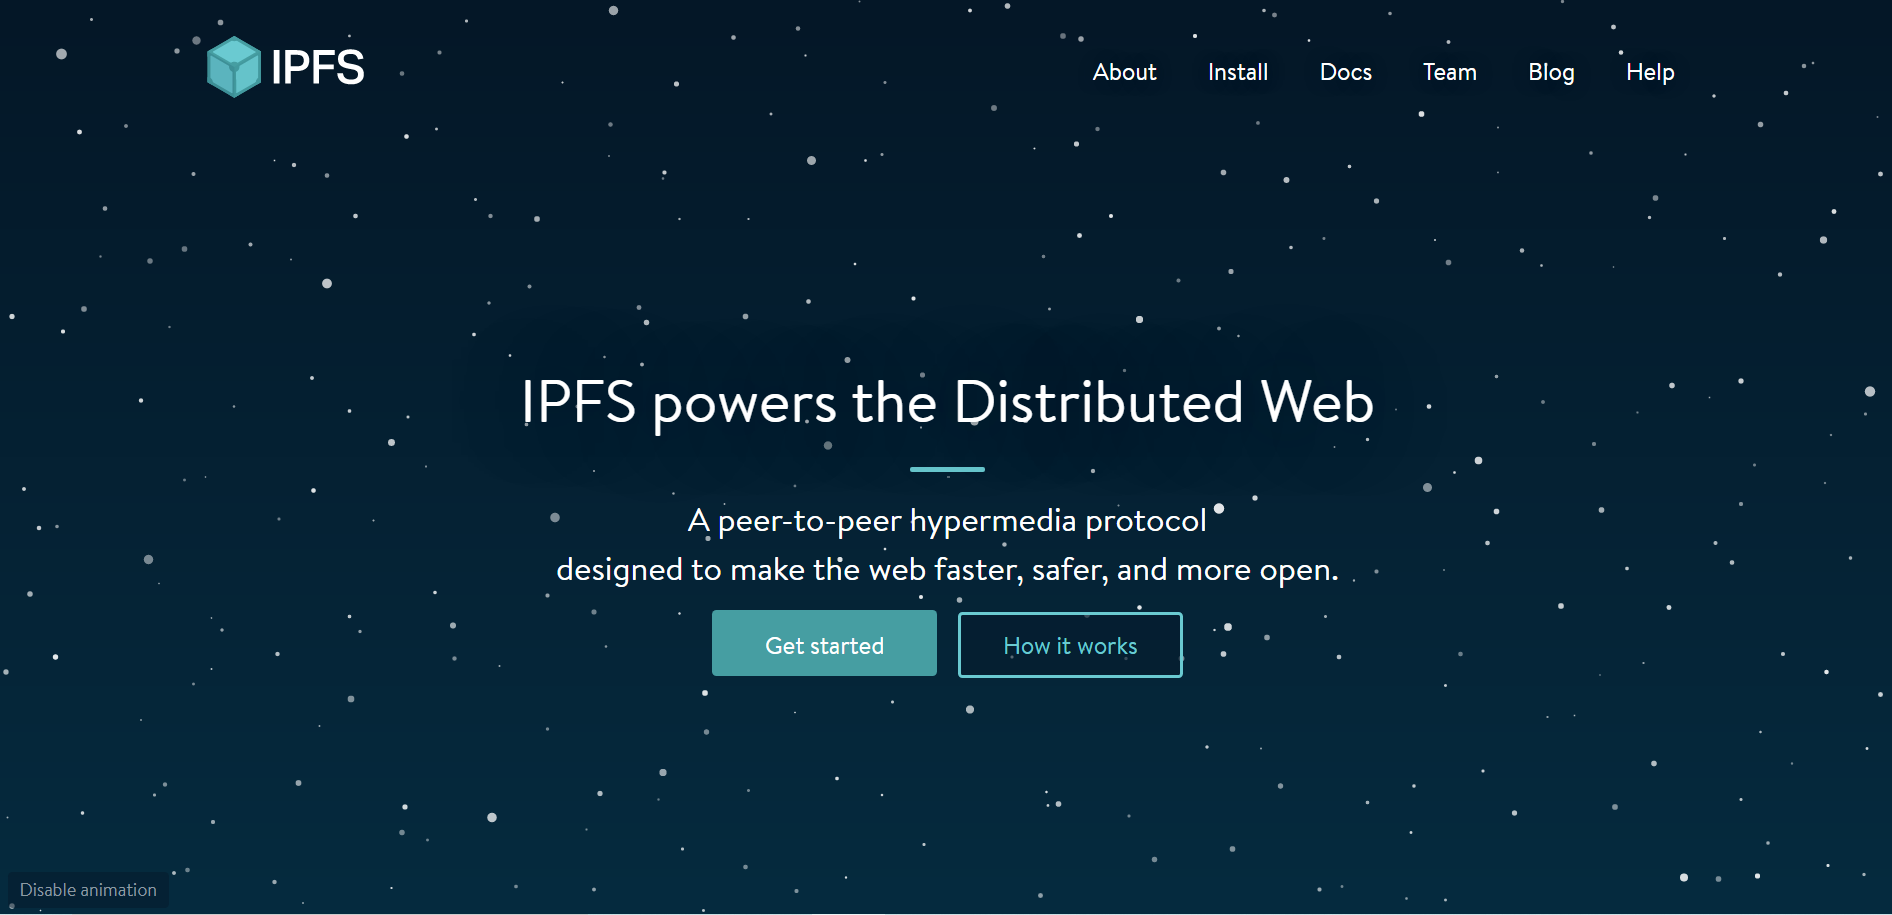Image resolution: width=1892 pixels, height=915 pixels.
Task: Click the "A peer-to-peer hypermedia protocol" text
Action: (947, 521)
